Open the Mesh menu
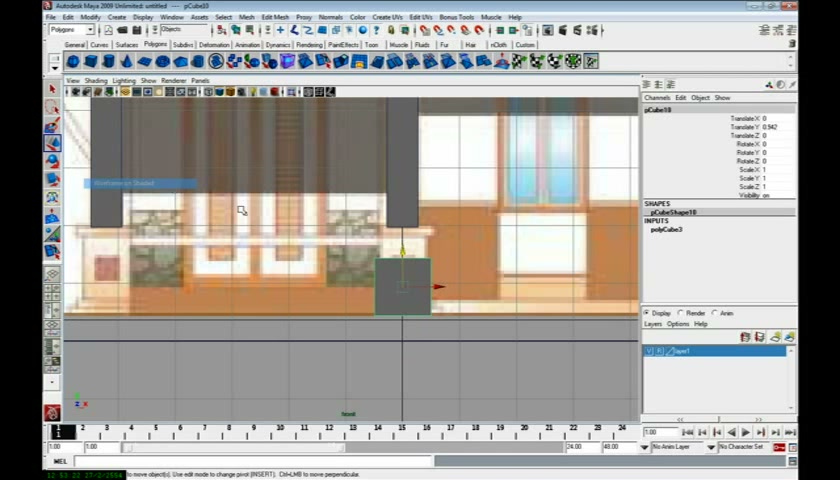Screen dimensions: 840x480 click(x=246, y=17)
